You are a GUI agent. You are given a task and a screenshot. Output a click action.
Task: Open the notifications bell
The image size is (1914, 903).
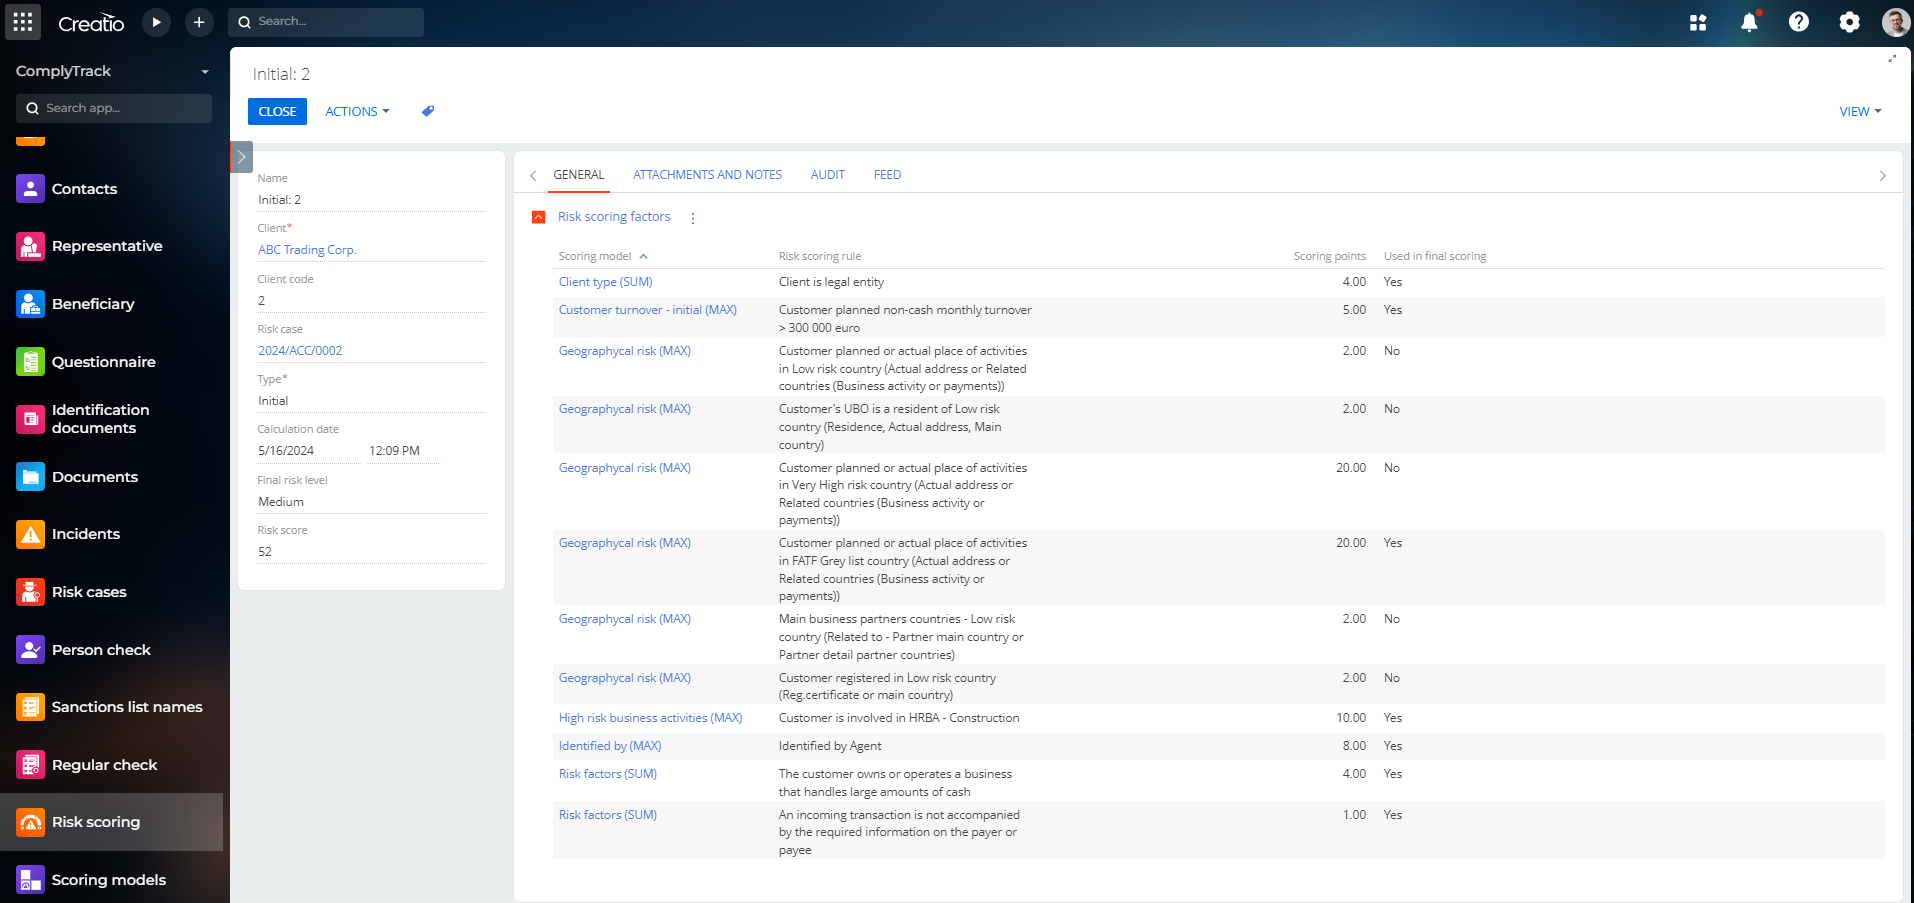pyautogui.click(x=1749, y=22)
